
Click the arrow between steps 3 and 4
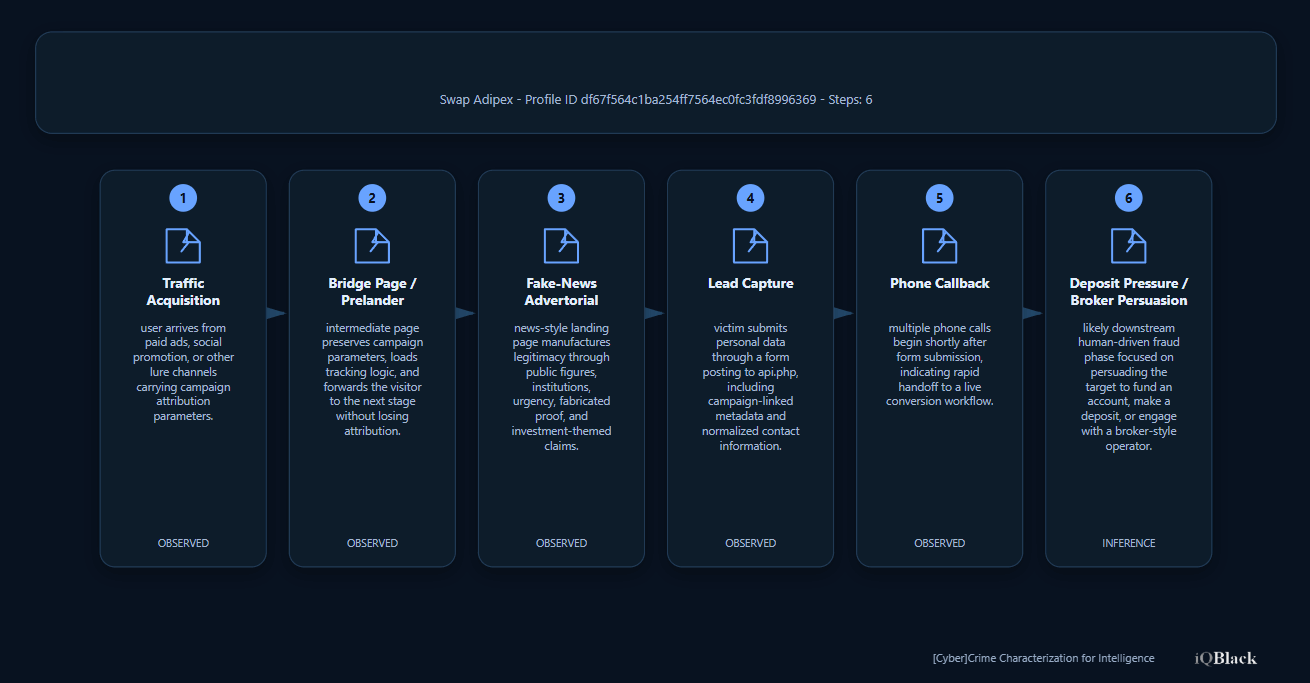click(x=654, y=313)
